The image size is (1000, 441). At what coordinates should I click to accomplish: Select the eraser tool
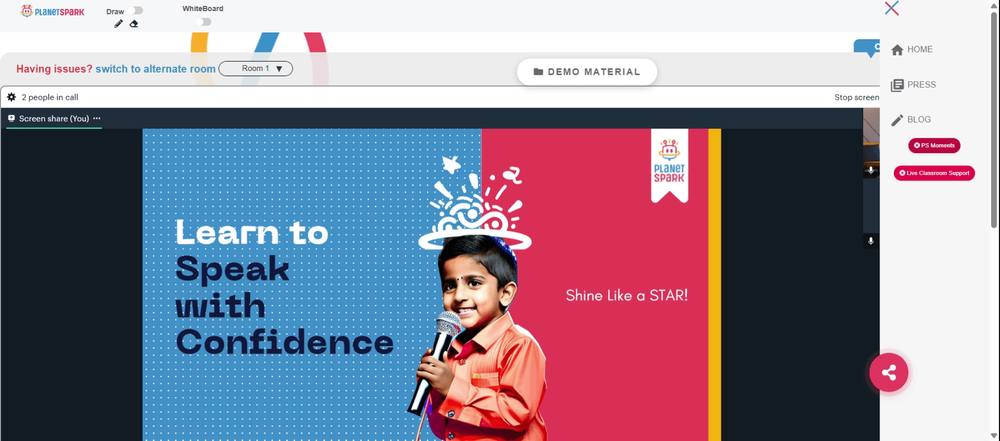[x=134, y=24]
